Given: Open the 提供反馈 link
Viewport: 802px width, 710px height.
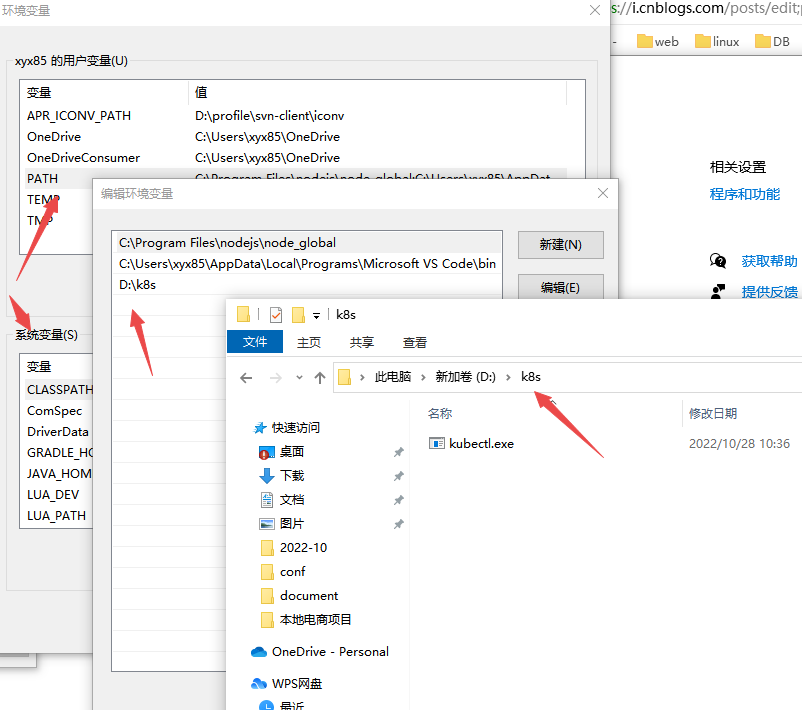Looking at the screenshot, I should (769, 292).
